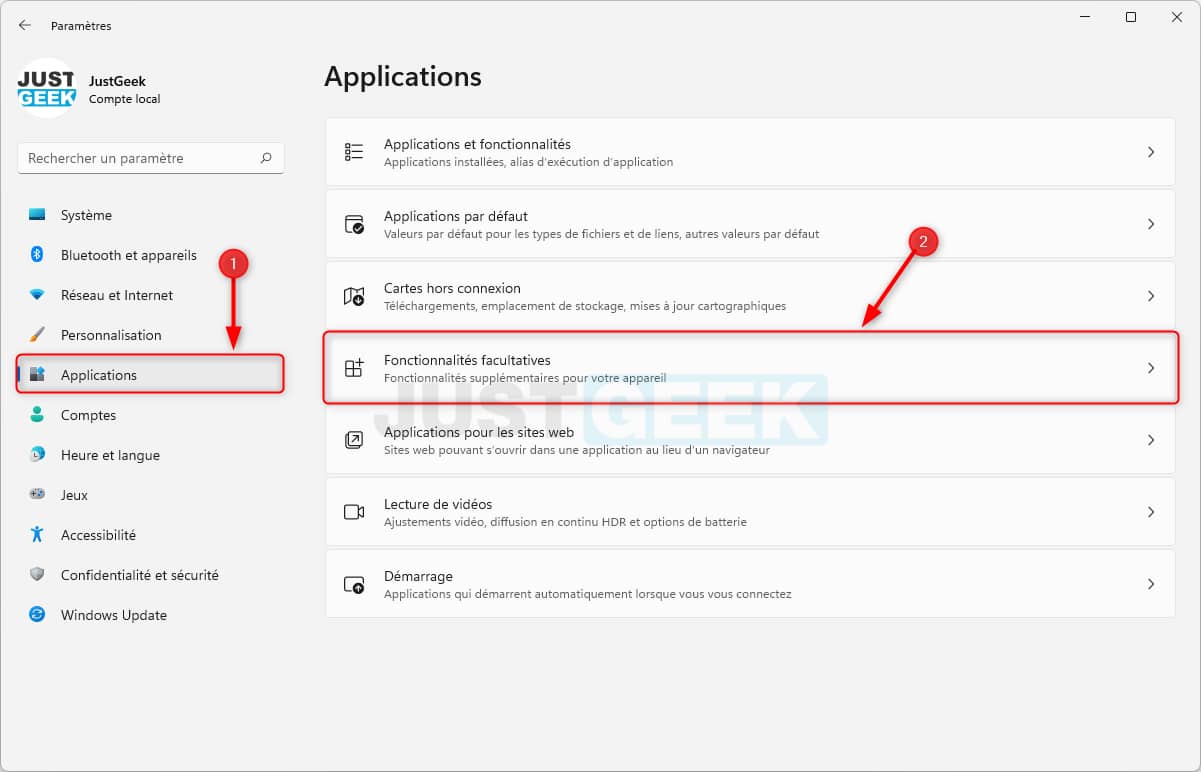Open Démarrage card title
The width and height of the screenshot is (1201, 772).
point(418,576)
